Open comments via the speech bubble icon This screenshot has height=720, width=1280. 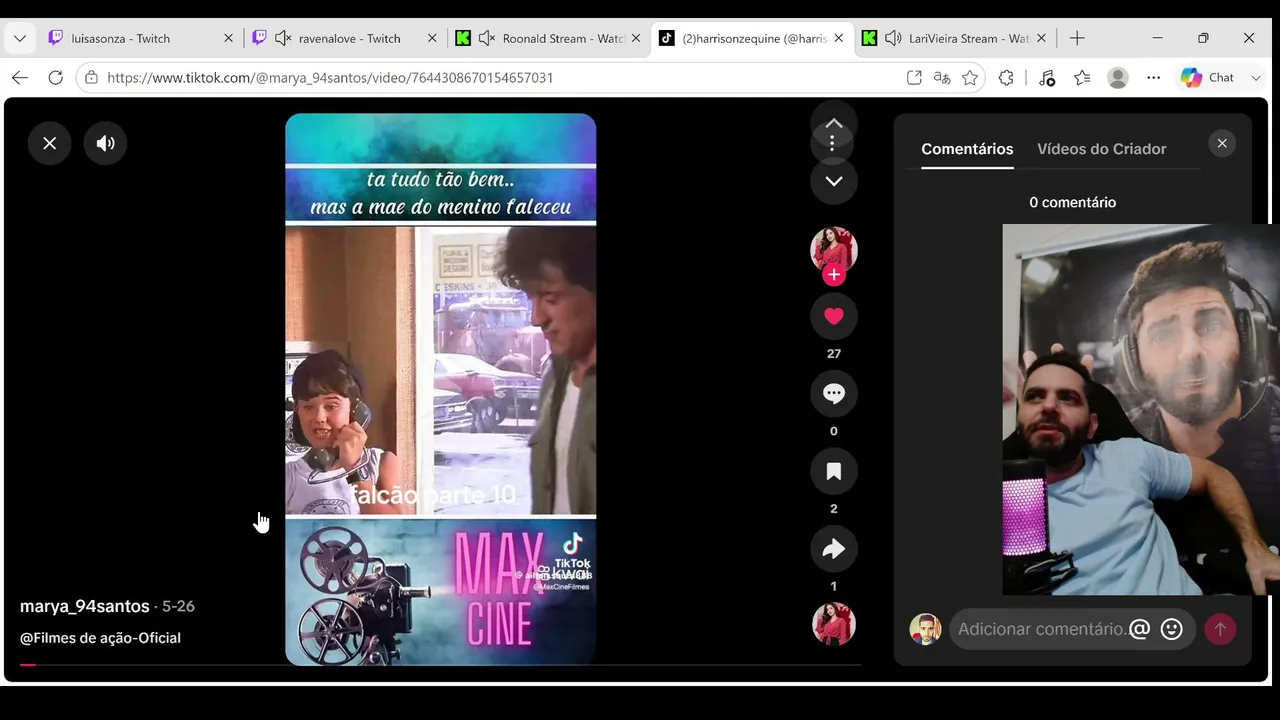click(x=834, y=394)
